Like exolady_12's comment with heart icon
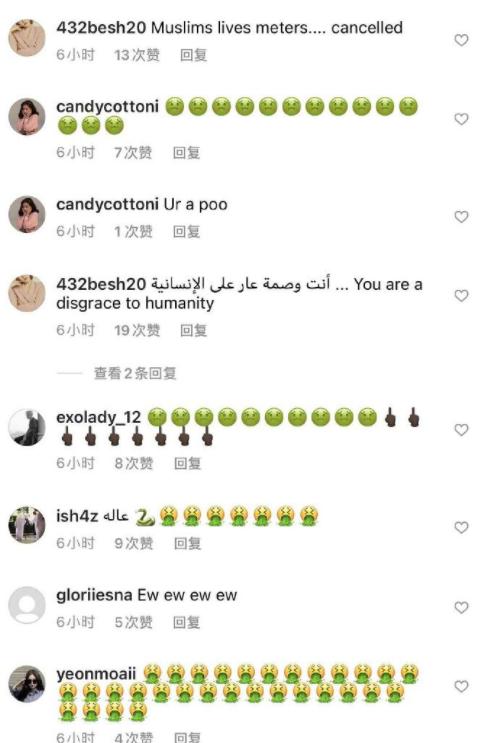The height and width of the screenshot is (743, 489). point(461,430)
